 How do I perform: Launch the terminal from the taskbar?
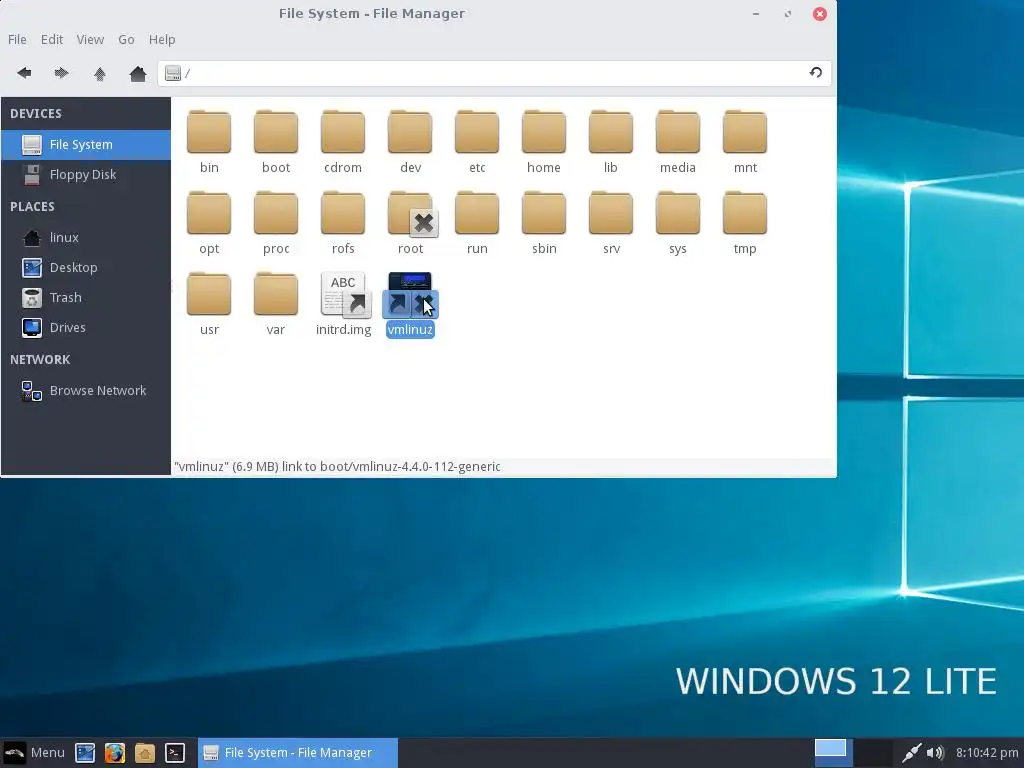pyautogui.click(x=174, y=753)
